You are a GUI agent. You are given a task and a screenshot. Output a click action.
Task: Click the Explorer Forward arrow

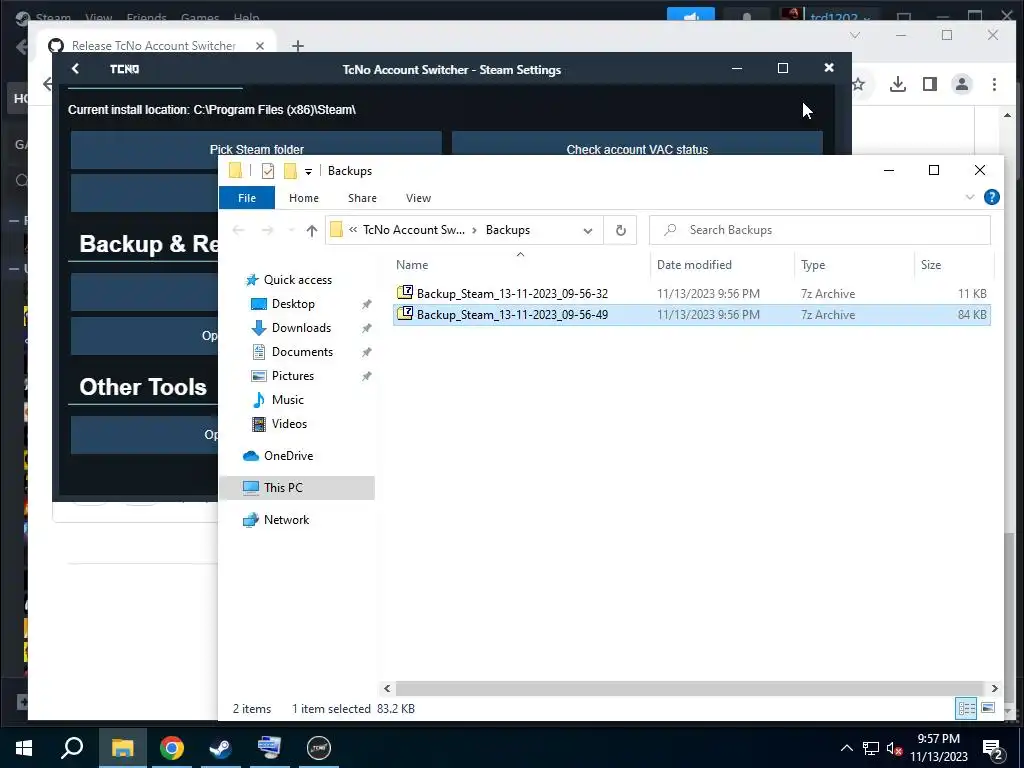click(267, 231)
